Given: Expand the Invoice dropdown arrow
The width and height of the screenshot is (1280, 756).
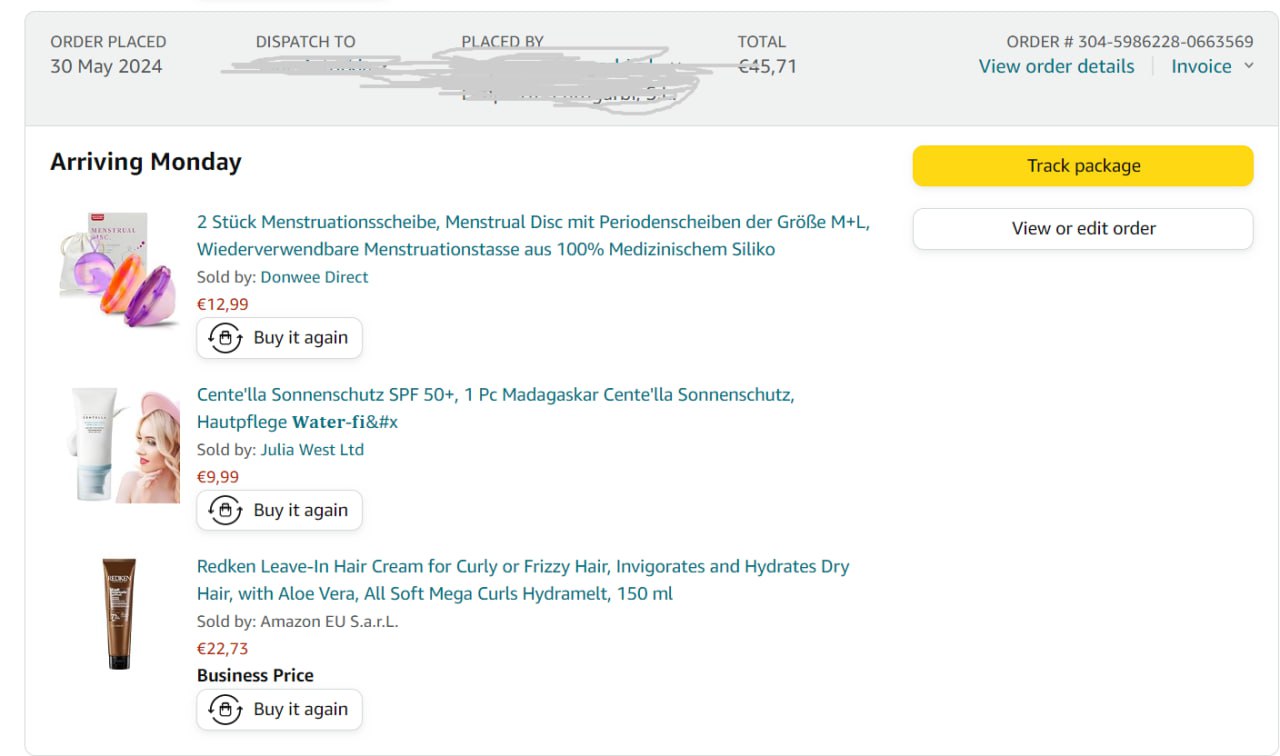Looking at the screenshot, I should click(x=1248, y=66).
